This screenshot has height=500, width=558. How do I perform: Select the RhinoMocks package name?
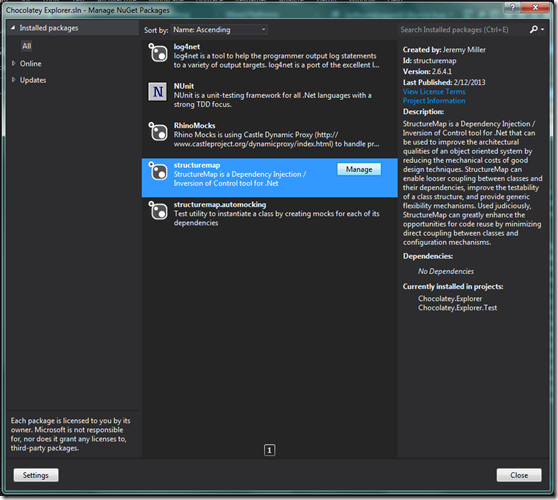pos(195,126)
